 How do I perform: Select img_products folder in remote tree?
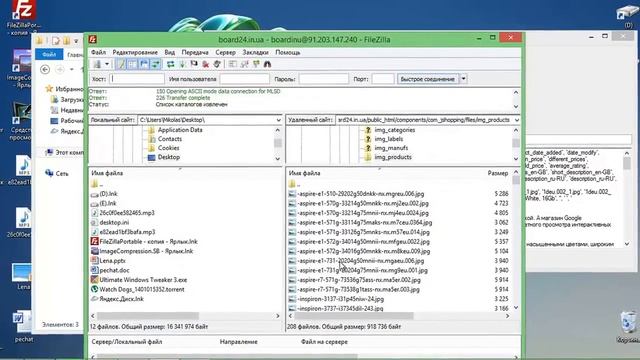[393, 157]
